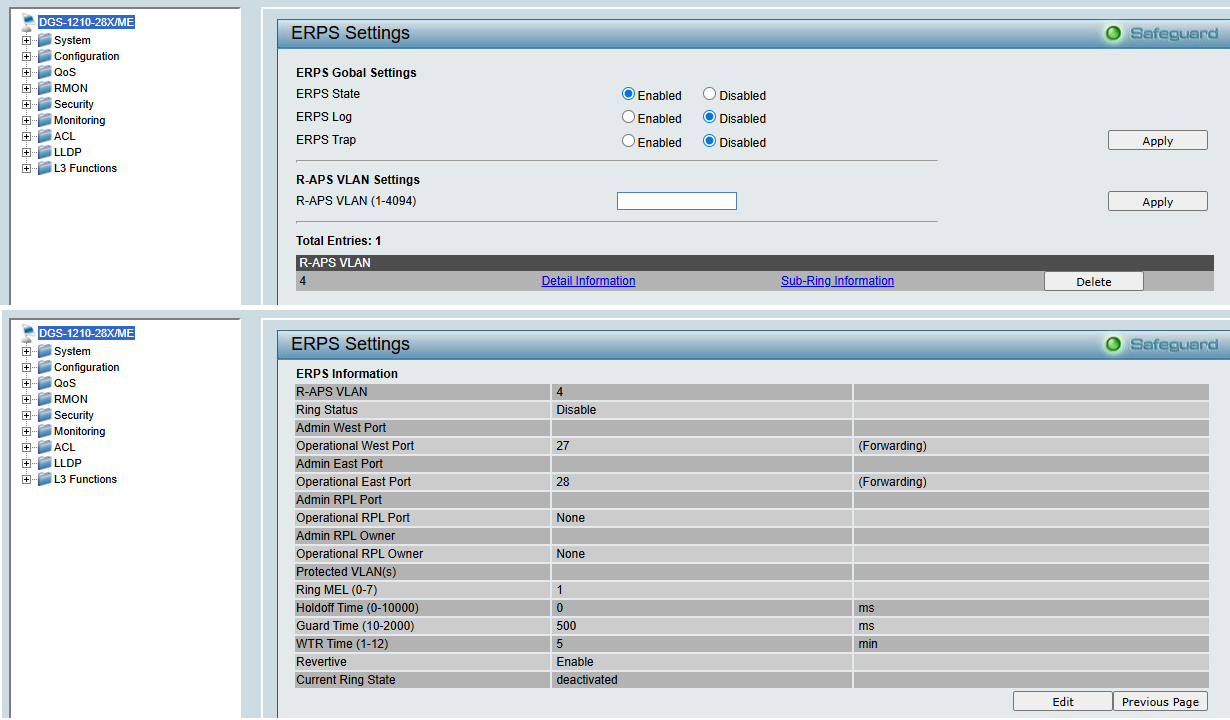The height and width of the screenshot is (720, 1230).
Task: Click the RMON folder icon in the tree beside ERPS Information
Action: (x=45, y=399)
